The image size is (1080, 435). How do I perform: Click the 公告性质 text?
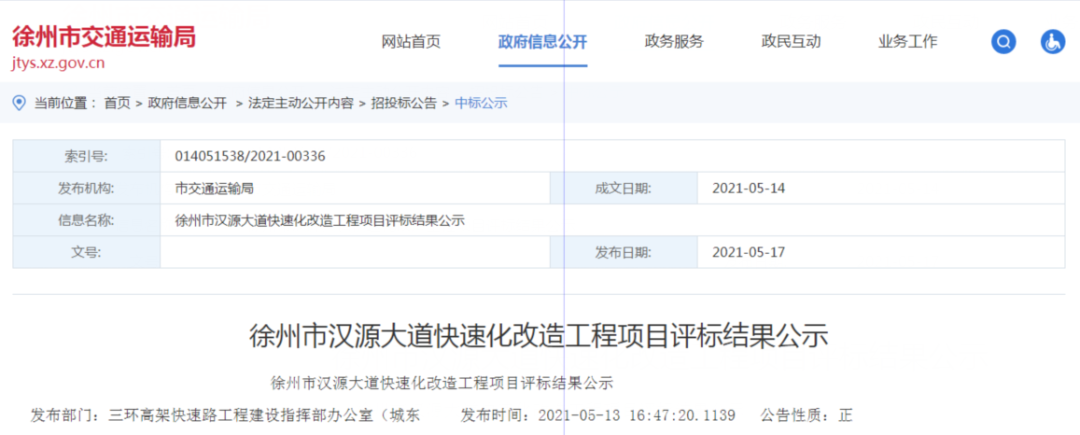(x=807, y=416)
